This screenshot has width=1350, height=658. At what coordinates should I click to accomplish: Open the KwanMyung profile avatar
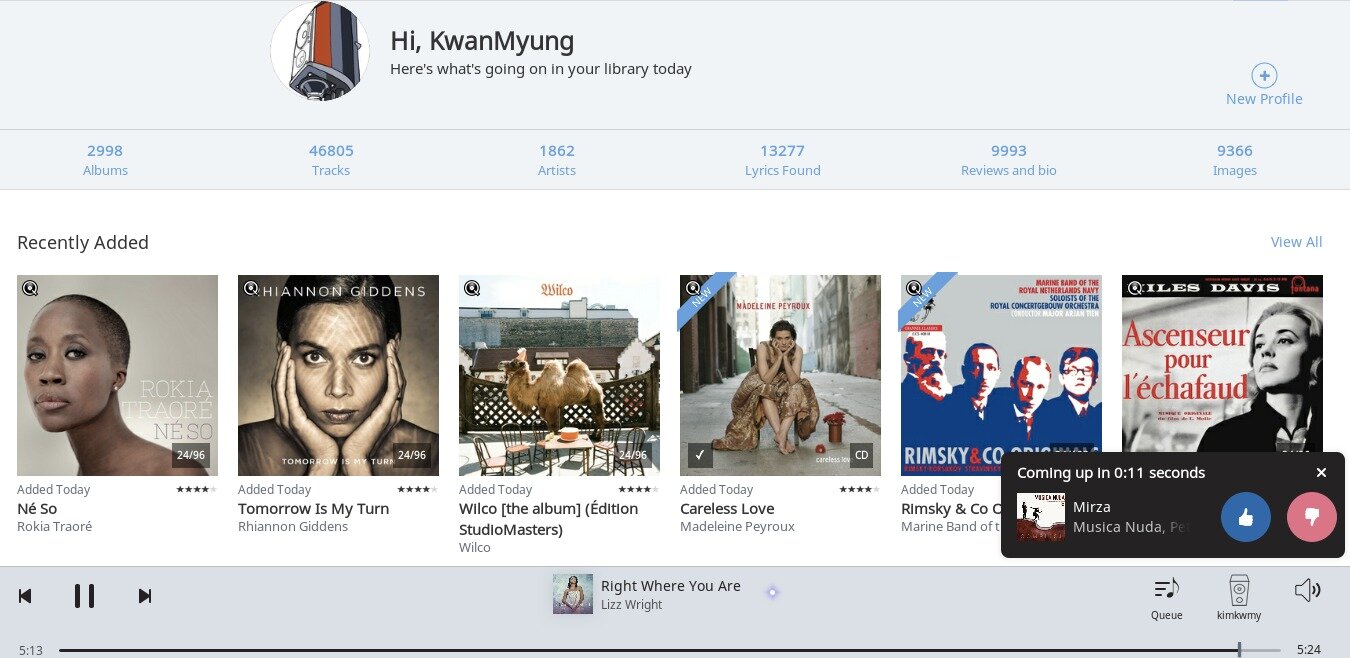click(320, 51)
